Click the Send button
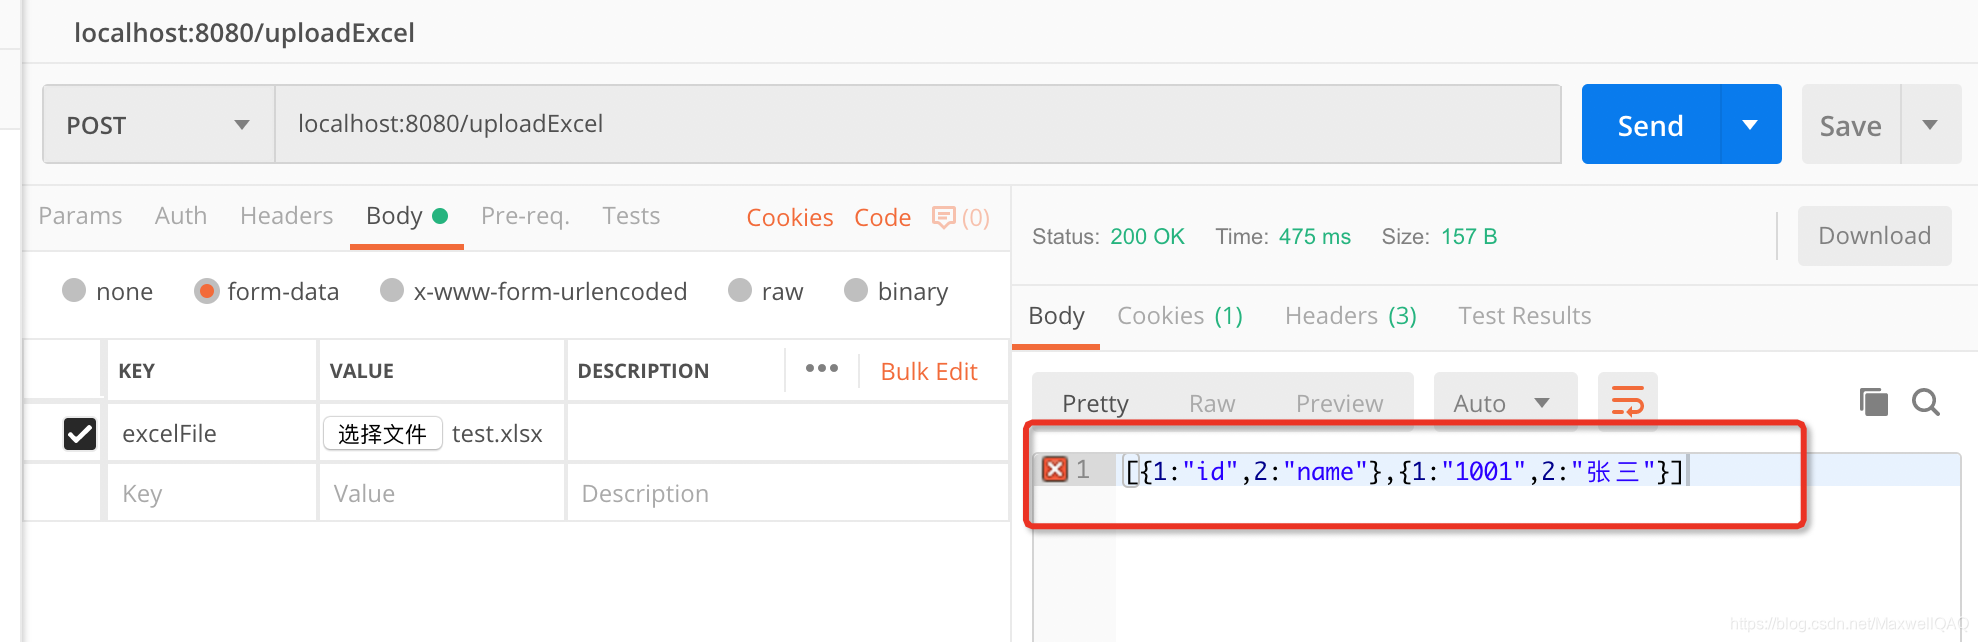The width and height of the screenshot is (1978, 642). point(1651,125)
